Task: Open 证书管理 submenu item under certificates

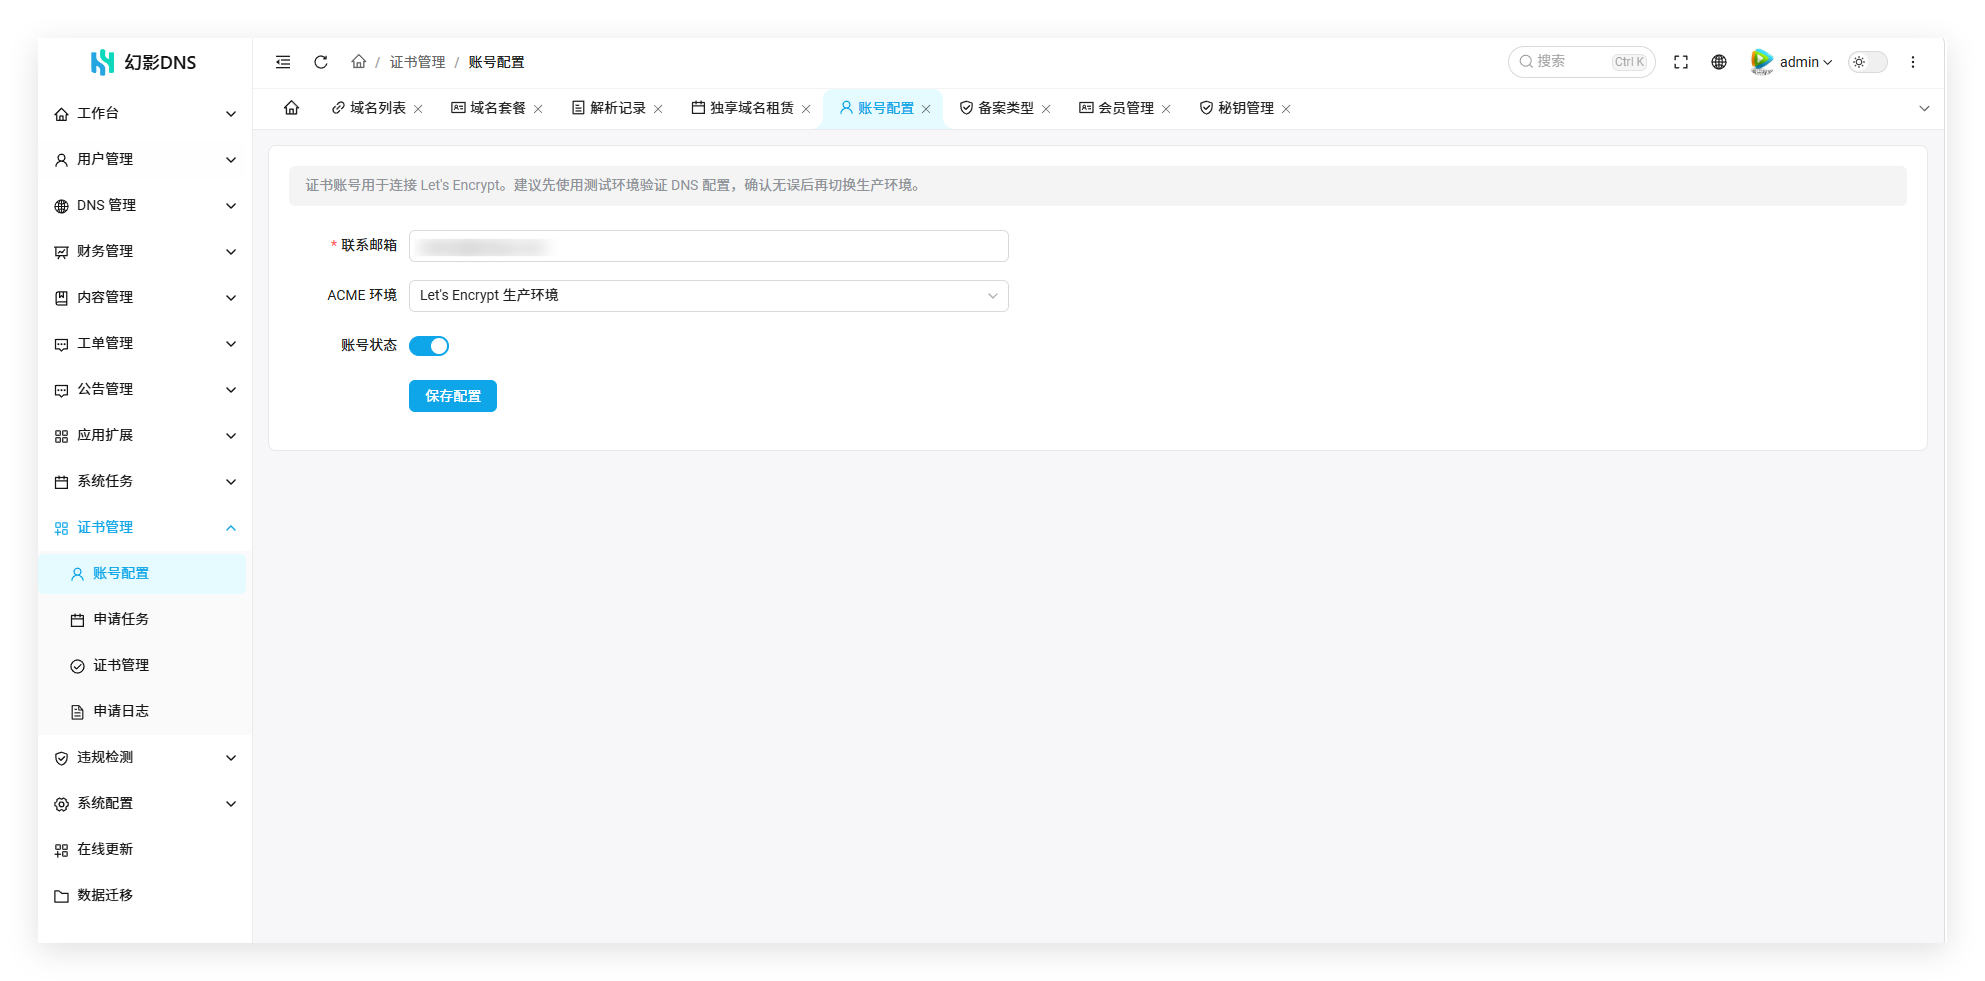Action: click(142, 666)
